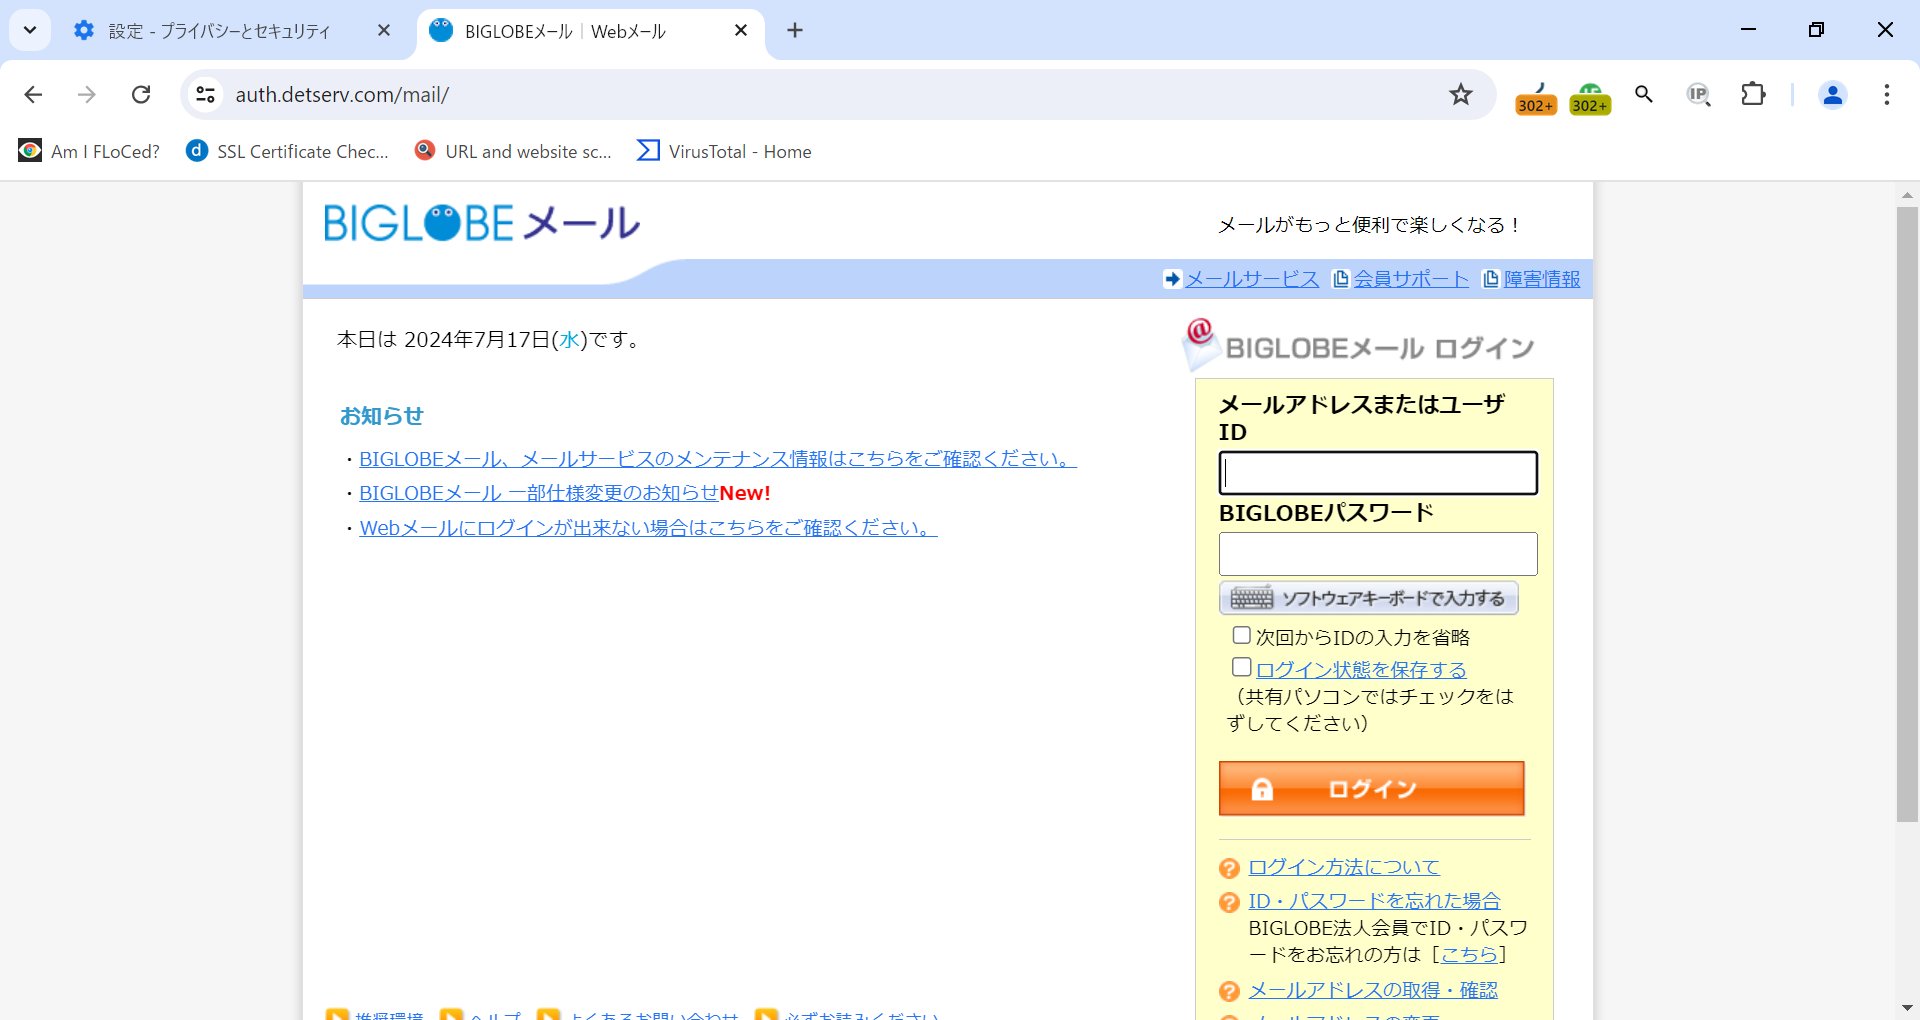Screen dimensions: 1920x1020
Task: Click the 水 weekday text in date
Action: click(569, 340)
